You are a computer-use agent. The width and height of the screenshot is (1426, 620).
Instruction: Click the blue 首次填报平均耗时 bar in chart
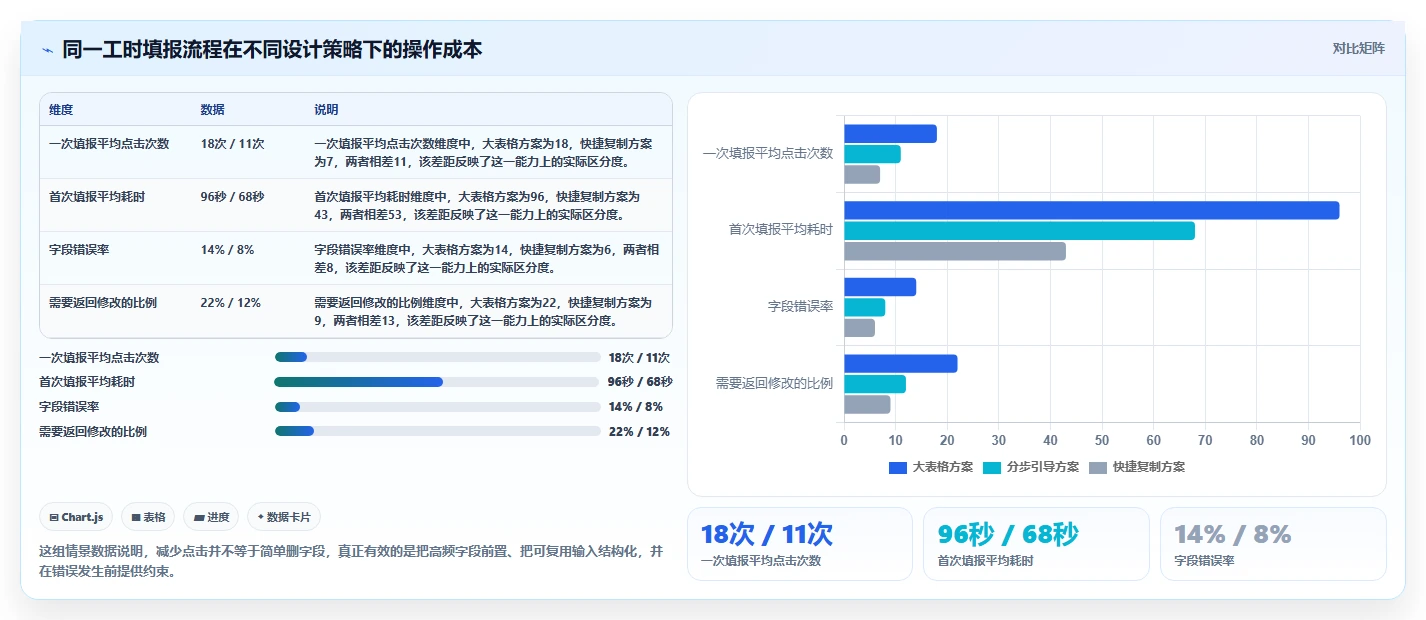1091,210
